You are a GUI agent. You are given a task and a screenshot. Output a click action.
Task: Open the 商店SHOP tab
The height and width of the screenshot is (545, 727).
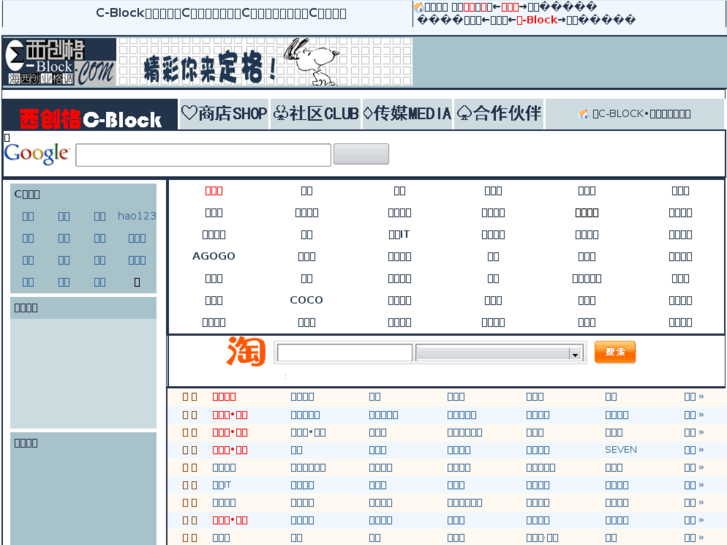(x=224, y=114)
